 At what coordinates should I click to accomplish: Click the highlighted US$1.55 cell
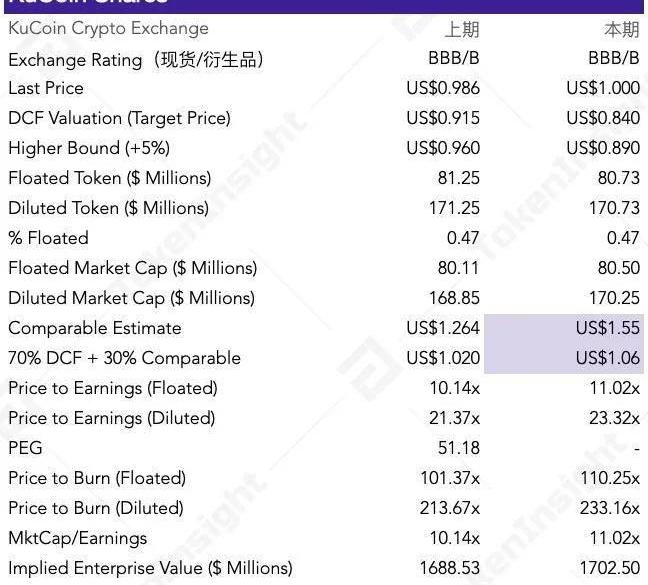pyautogui.click(x=607, y=328)
